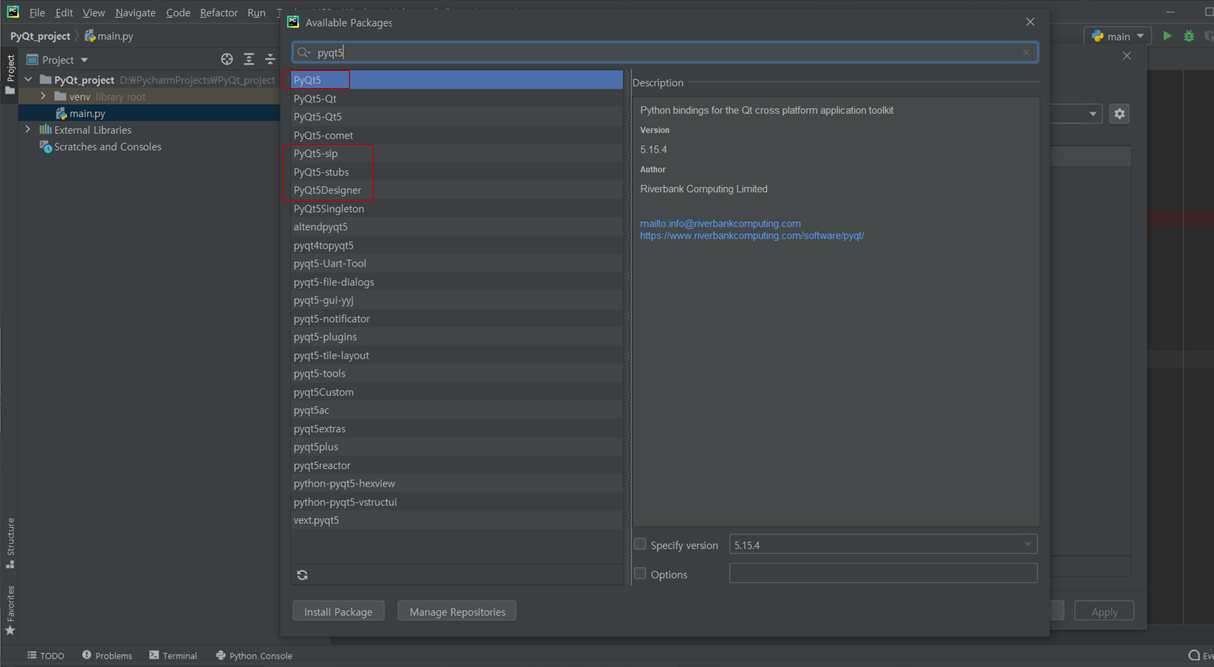
Task: Click the PyCharm logo icon
Action: click(12, 12)
